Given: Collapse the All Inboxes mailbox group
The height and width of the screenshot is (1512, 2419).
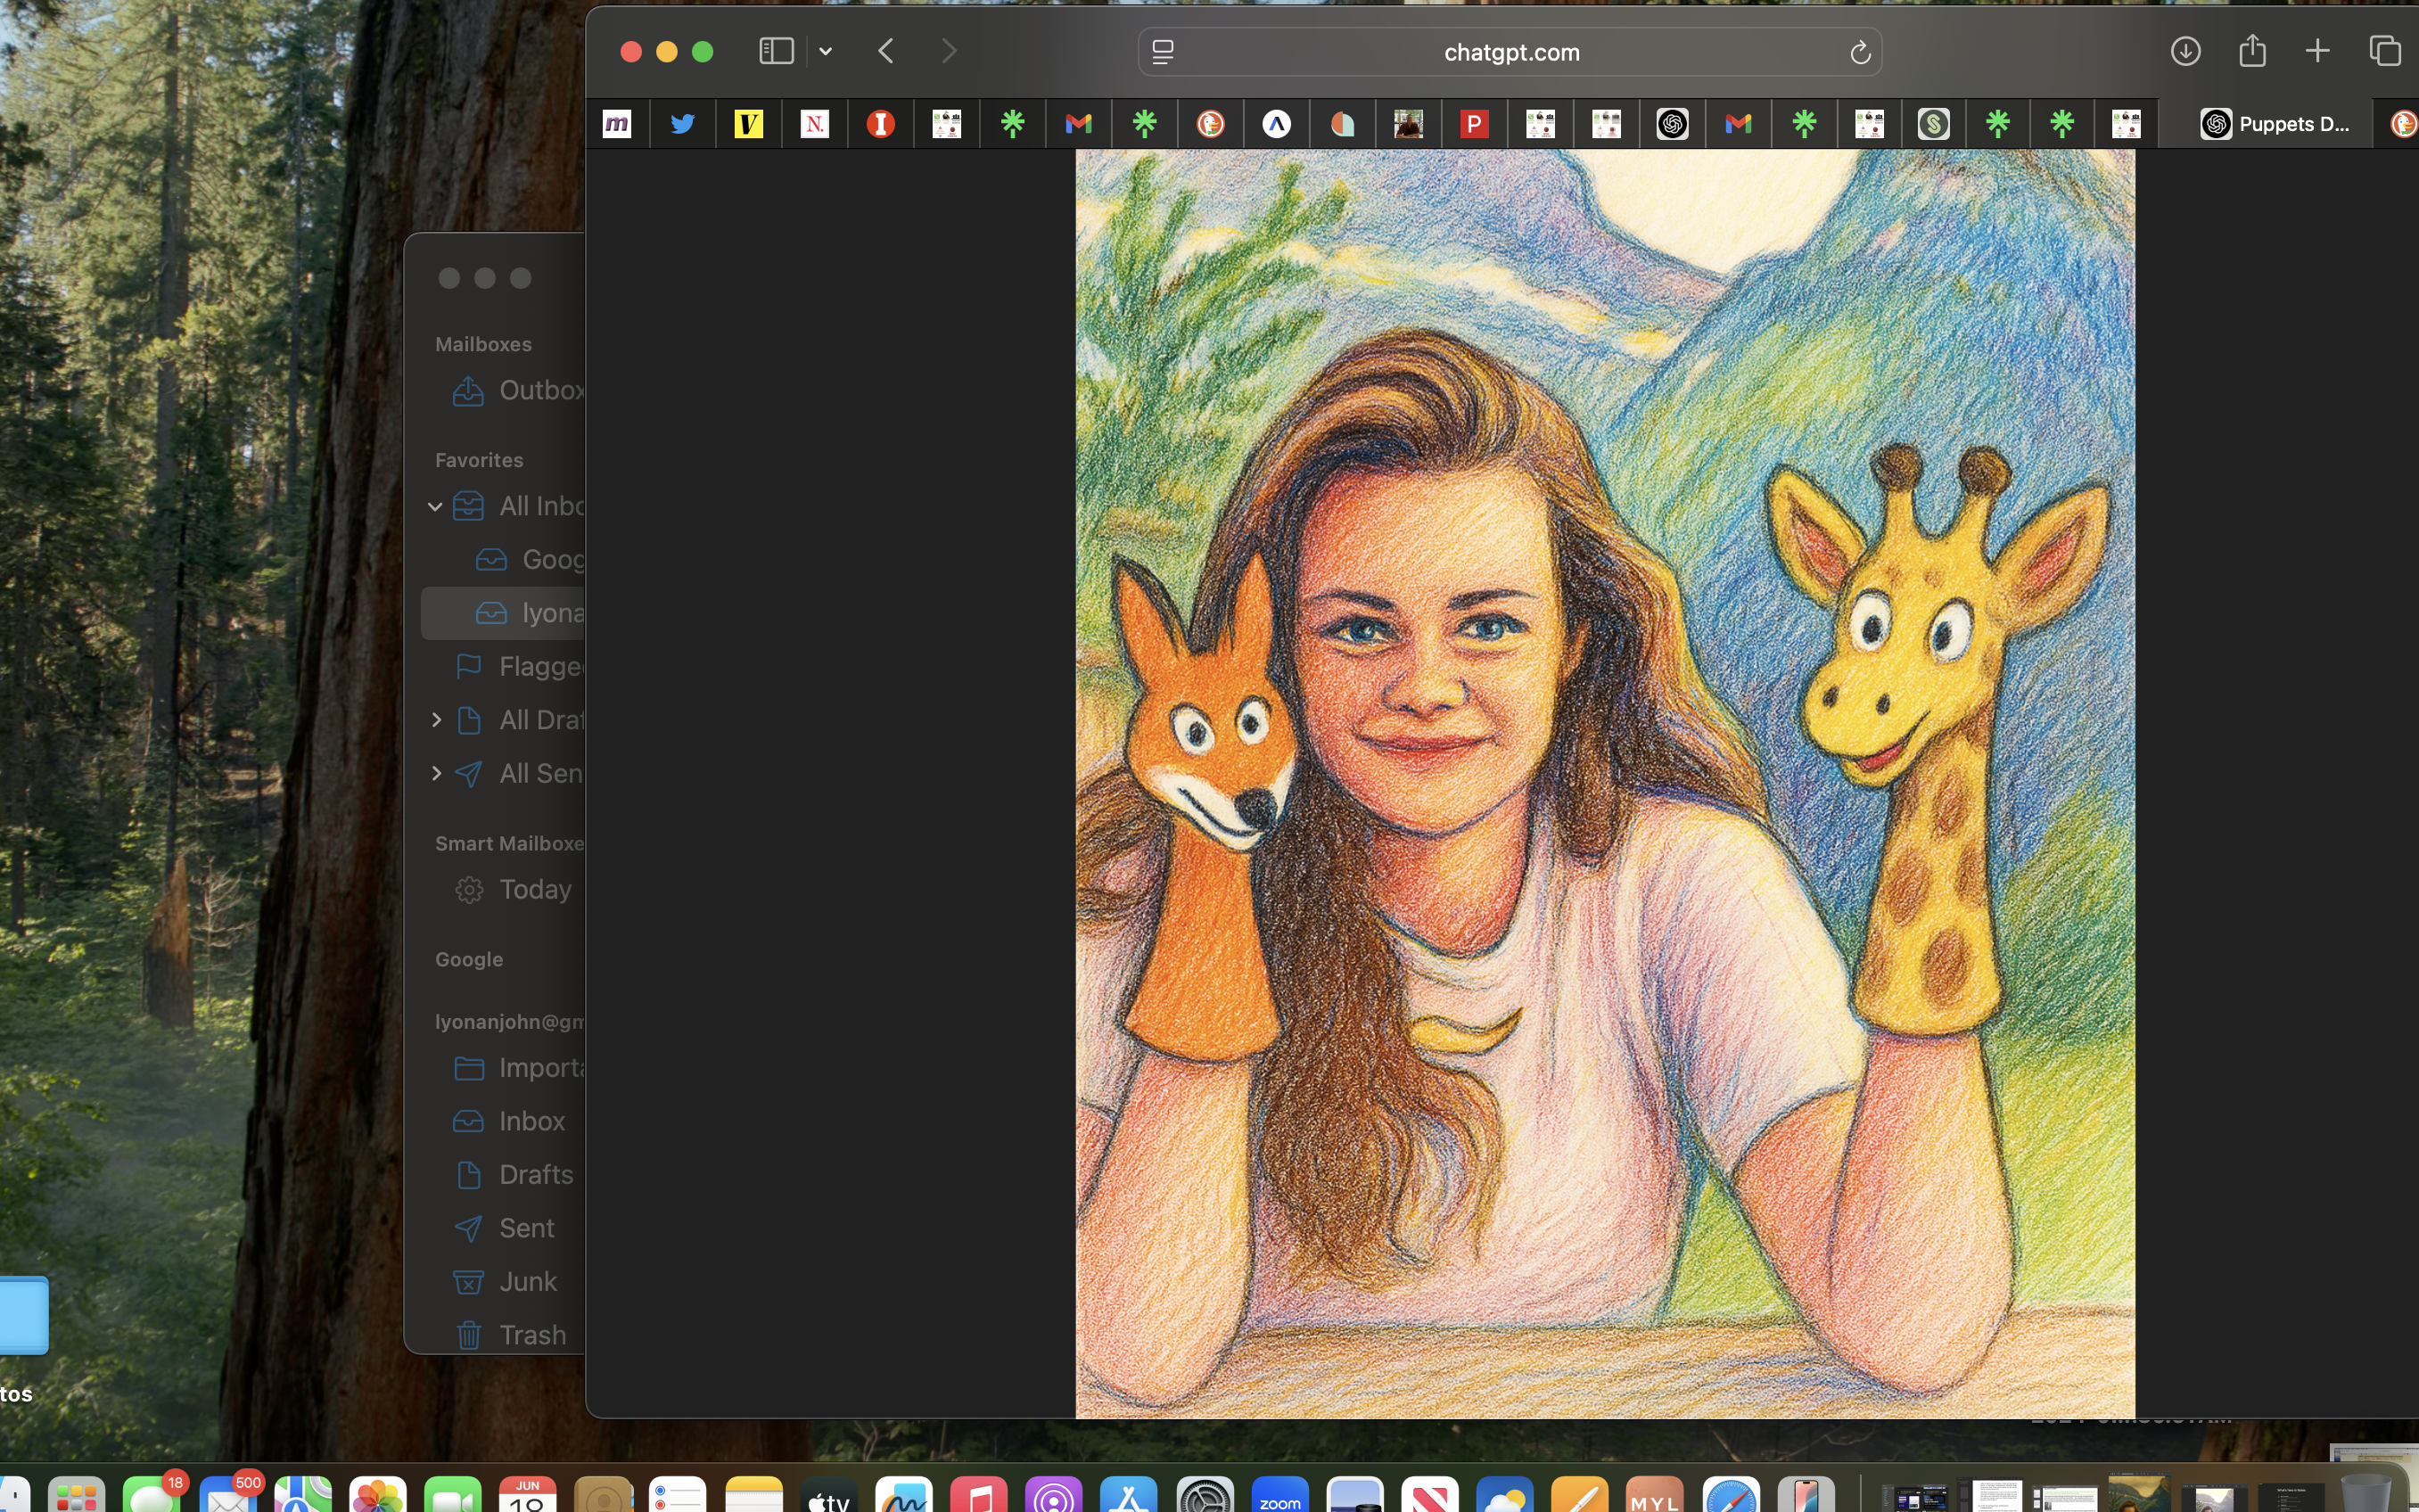Looking at the screenshot, I should [435, 507].
